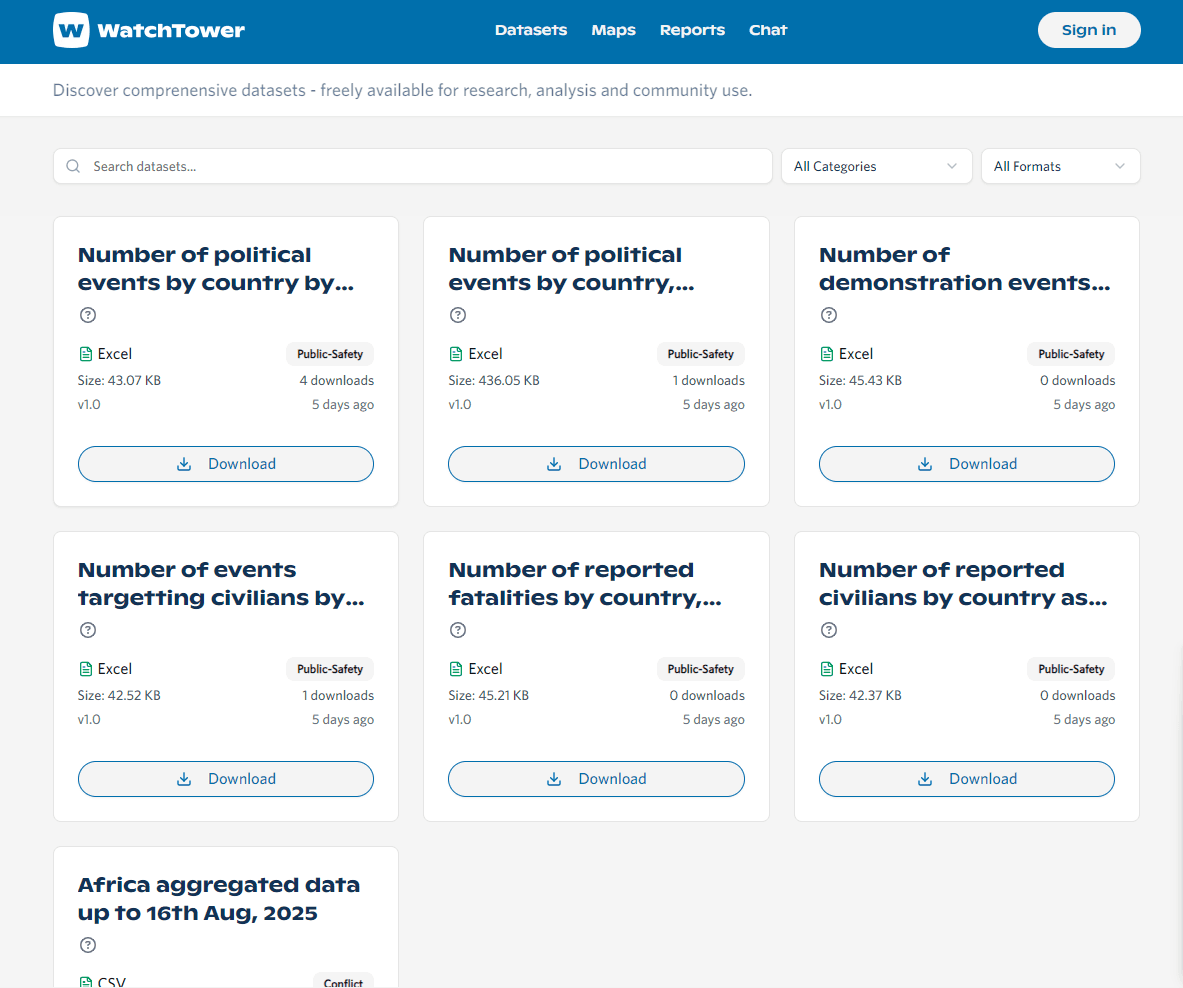This screenshot has height=988, width=1183.
Task: Click the Conflict tag on Africa card
Action: [x=343, y=982]
